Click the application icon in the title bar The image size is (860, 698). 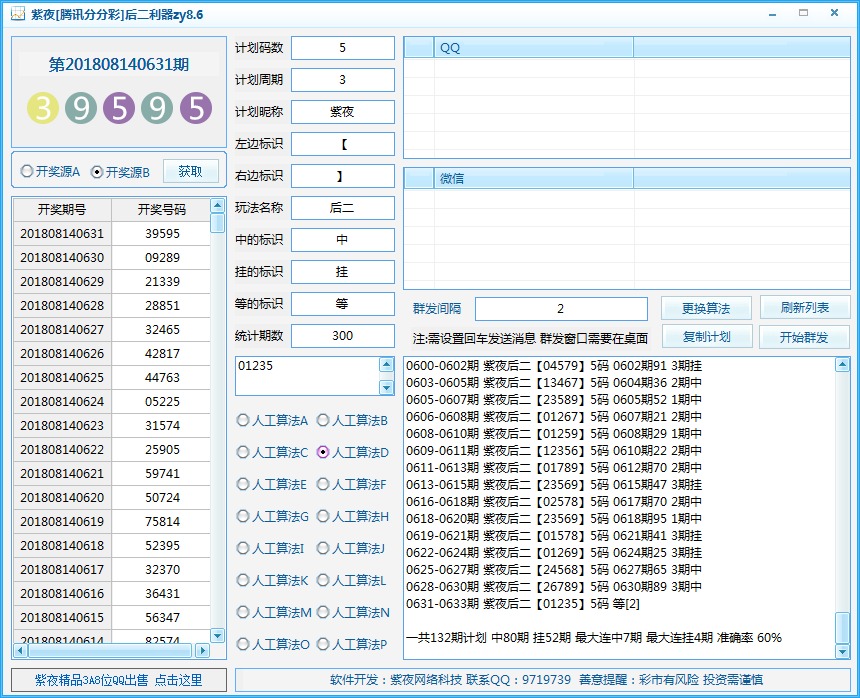coord(16,14)
